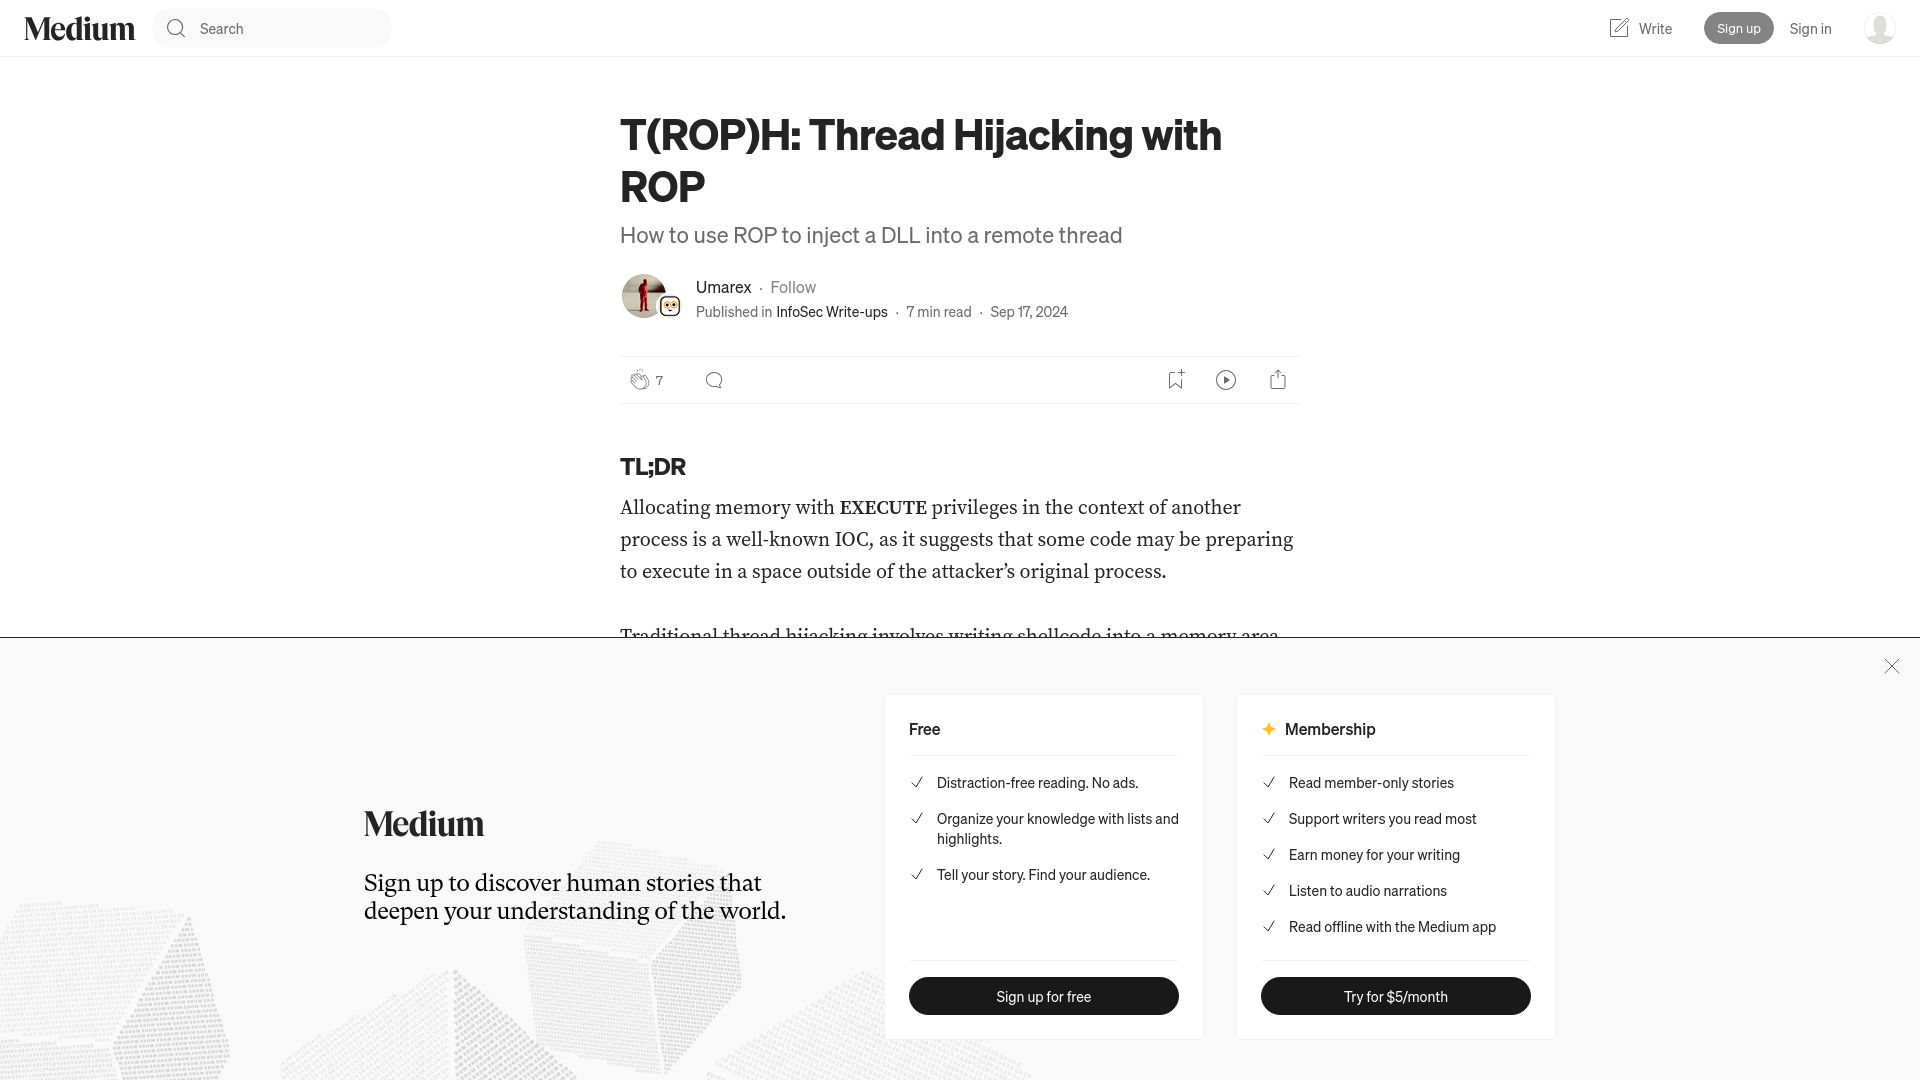Click the close X button on signup modal
Screen dimensions: 1920x1080
tap(1891, 665)
